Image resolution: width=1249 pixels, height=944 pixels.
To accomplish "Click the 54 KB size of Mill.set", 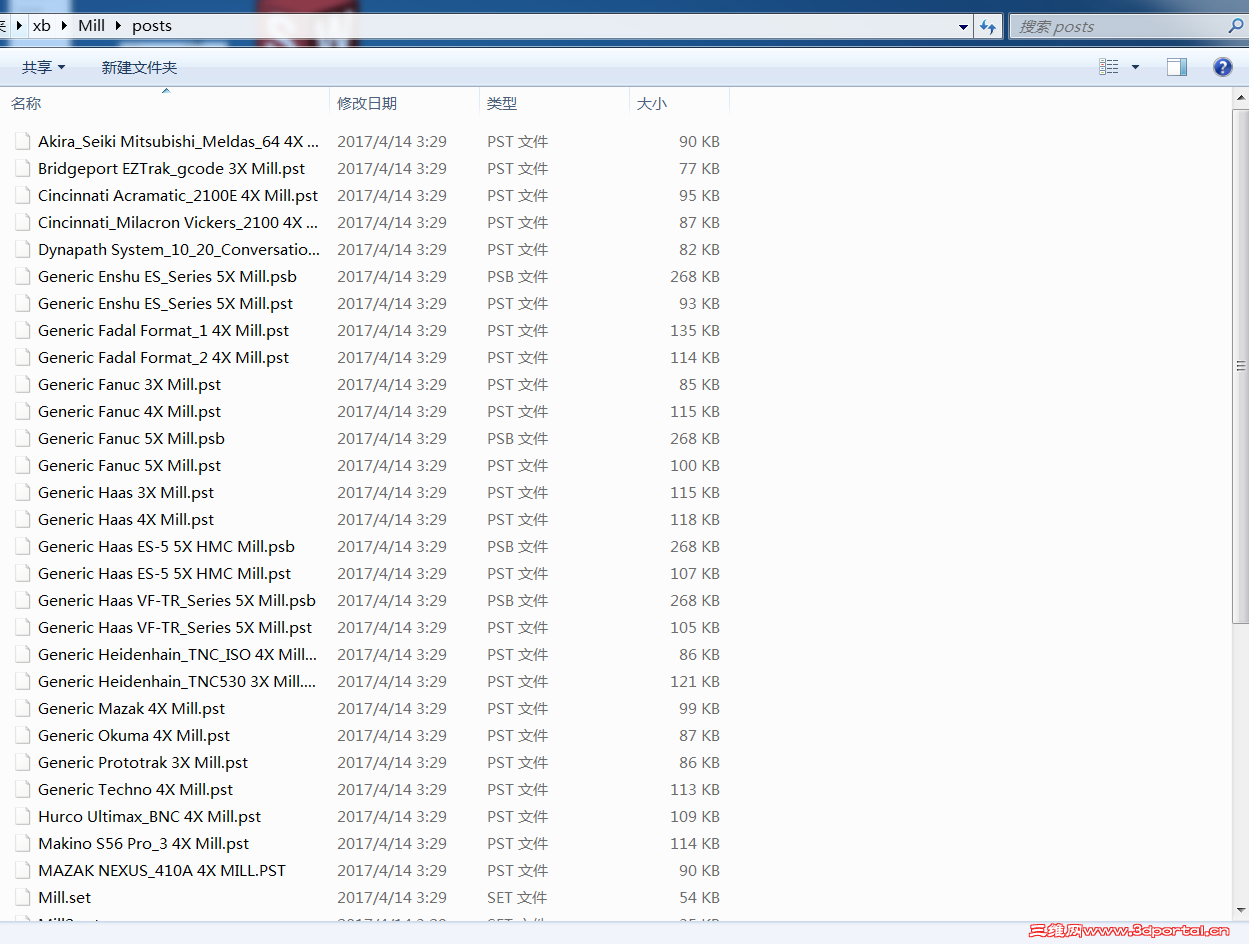I will click(x=699, y=897).
